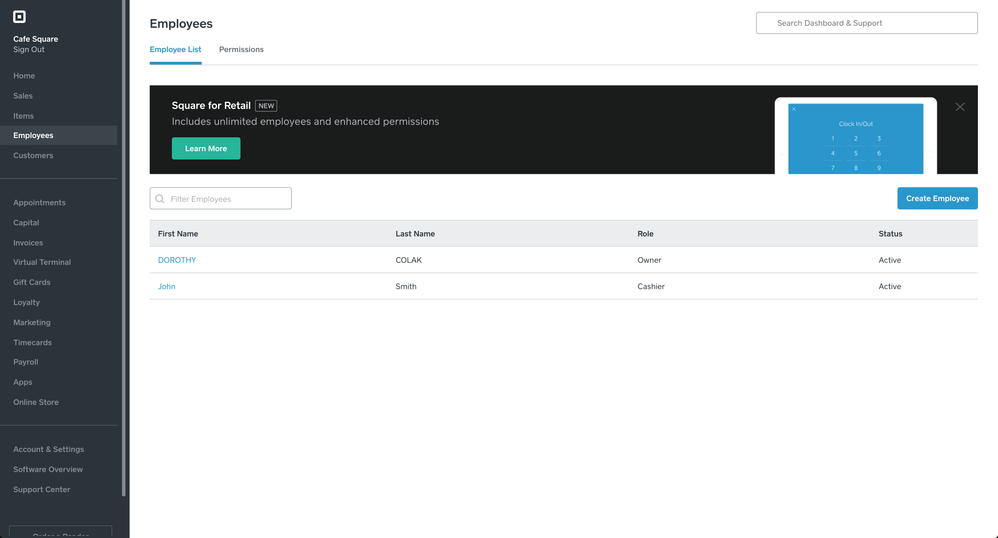Viewport: 998px width, 538px height.
Task: Open the Sales section
Action: [23, 96]
